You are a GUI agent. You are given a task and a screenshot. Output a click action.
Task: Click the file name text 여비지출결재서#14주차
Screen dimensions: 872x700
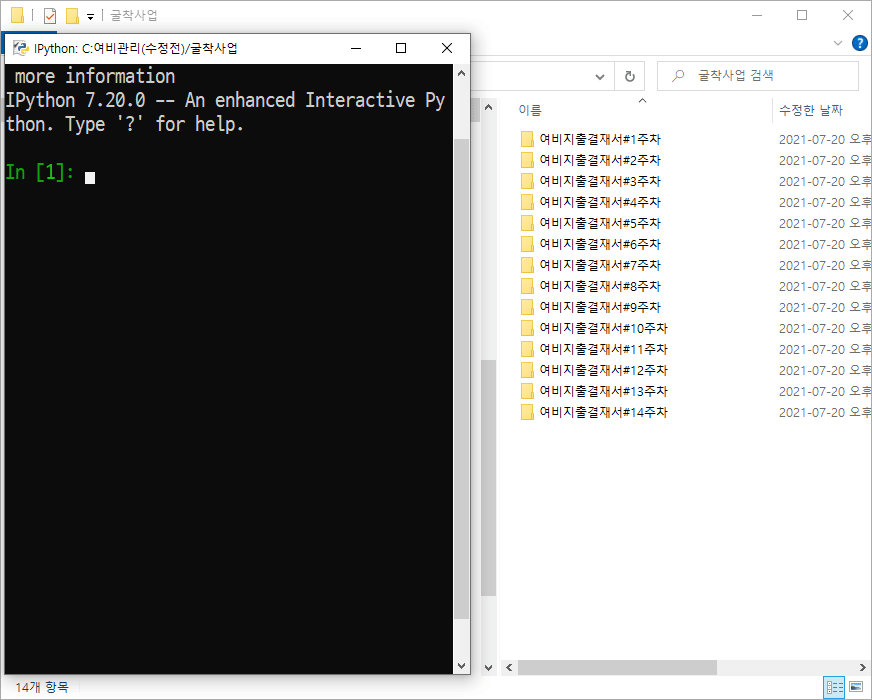pos(603,412)
